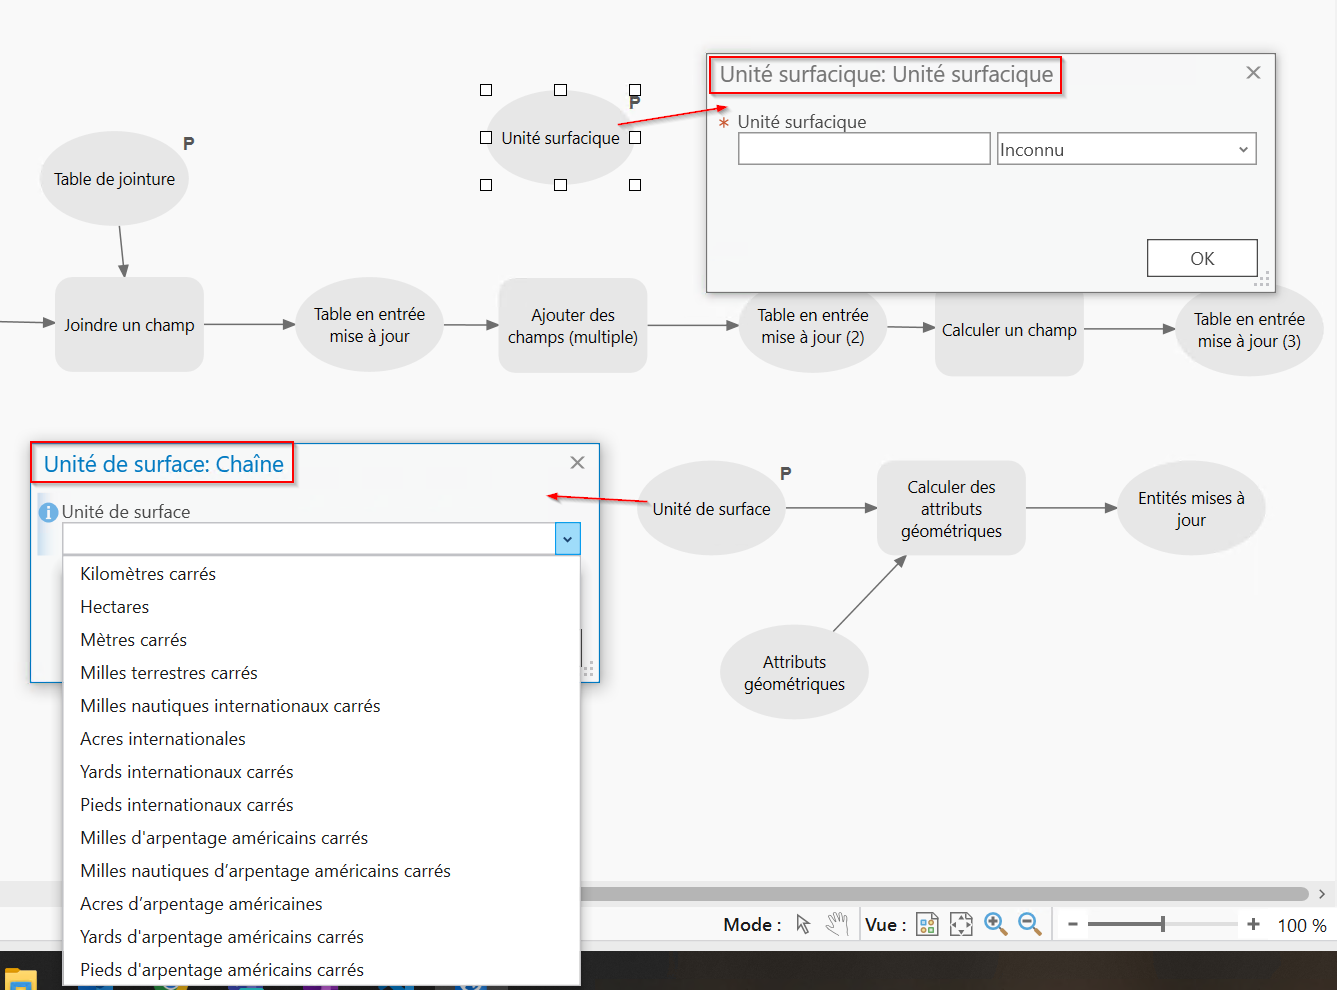Choose Pieds d'arpentage américains carrés

(321, 970)
